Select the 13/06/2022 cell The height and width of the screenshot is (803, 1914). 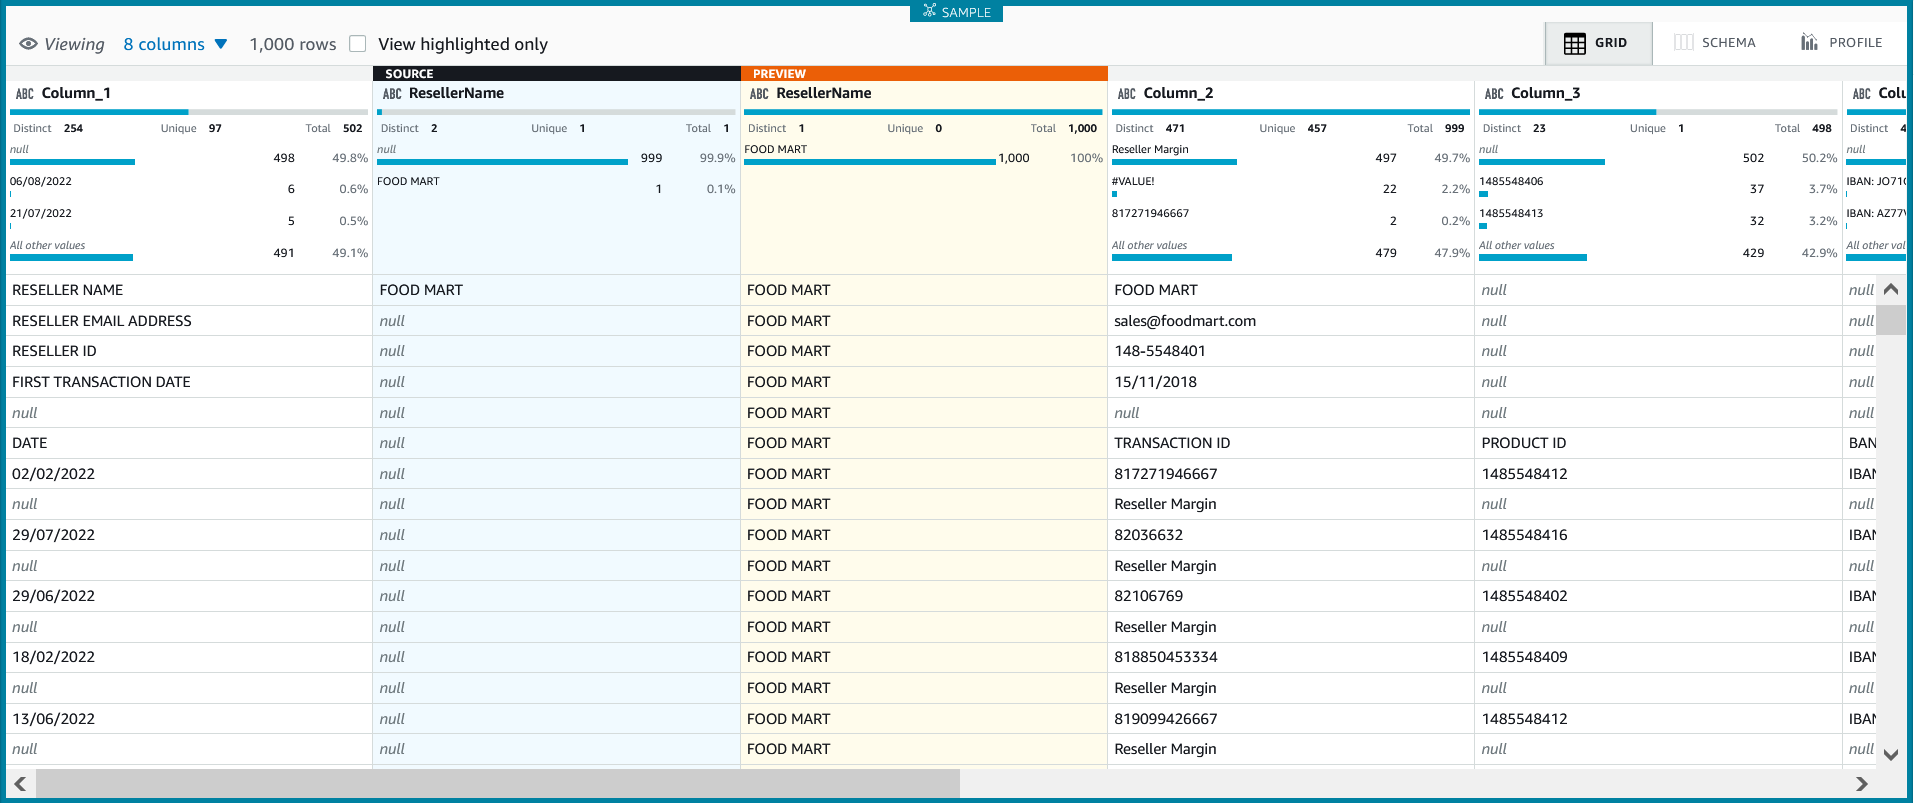click(x=189, y=719)
